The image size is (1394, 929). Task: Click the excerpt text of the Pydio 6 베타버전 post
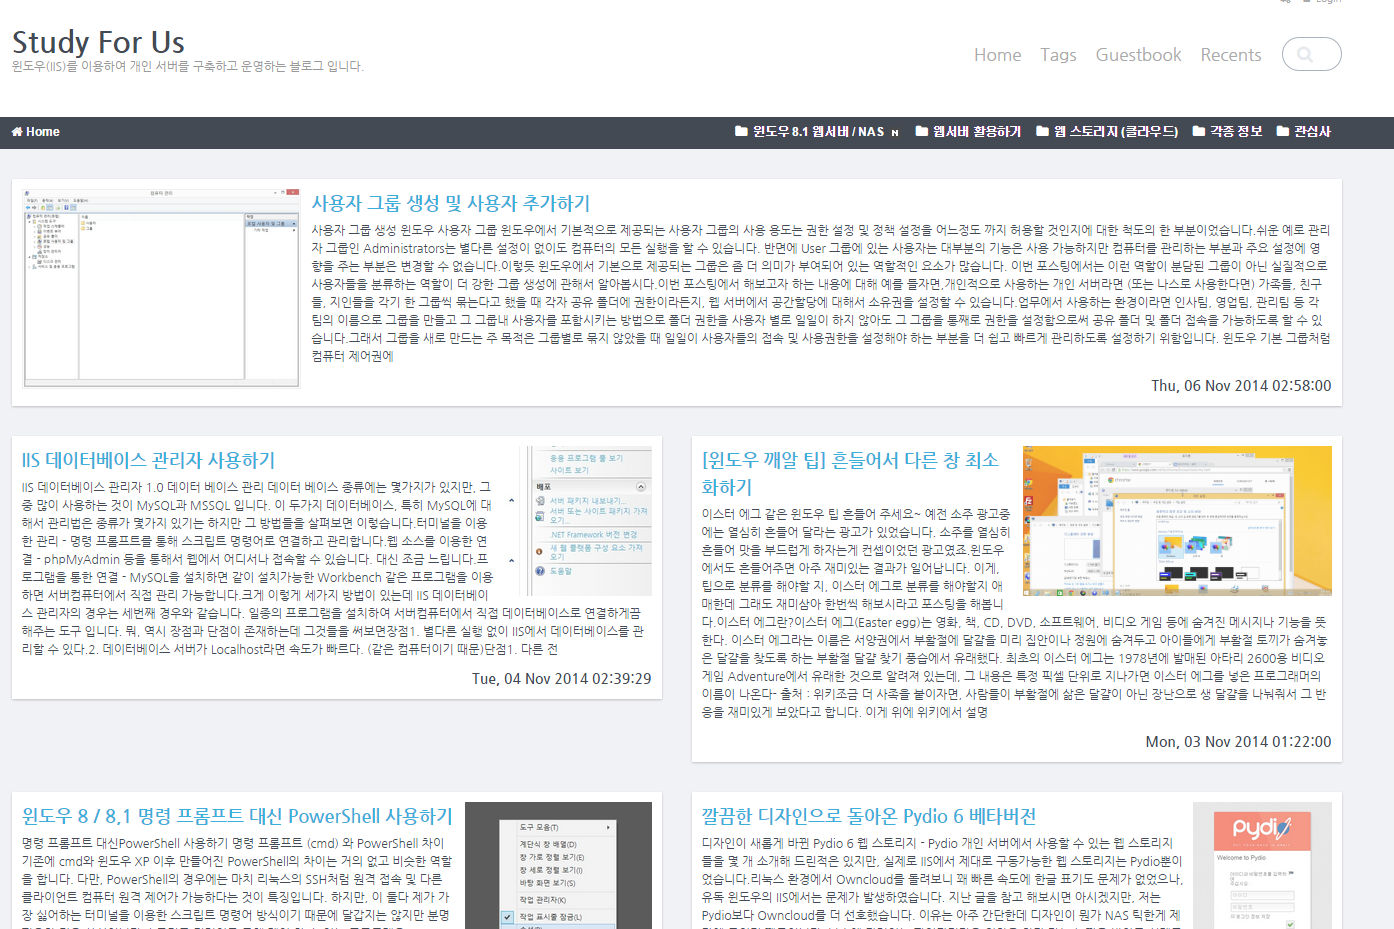[942, 880]
